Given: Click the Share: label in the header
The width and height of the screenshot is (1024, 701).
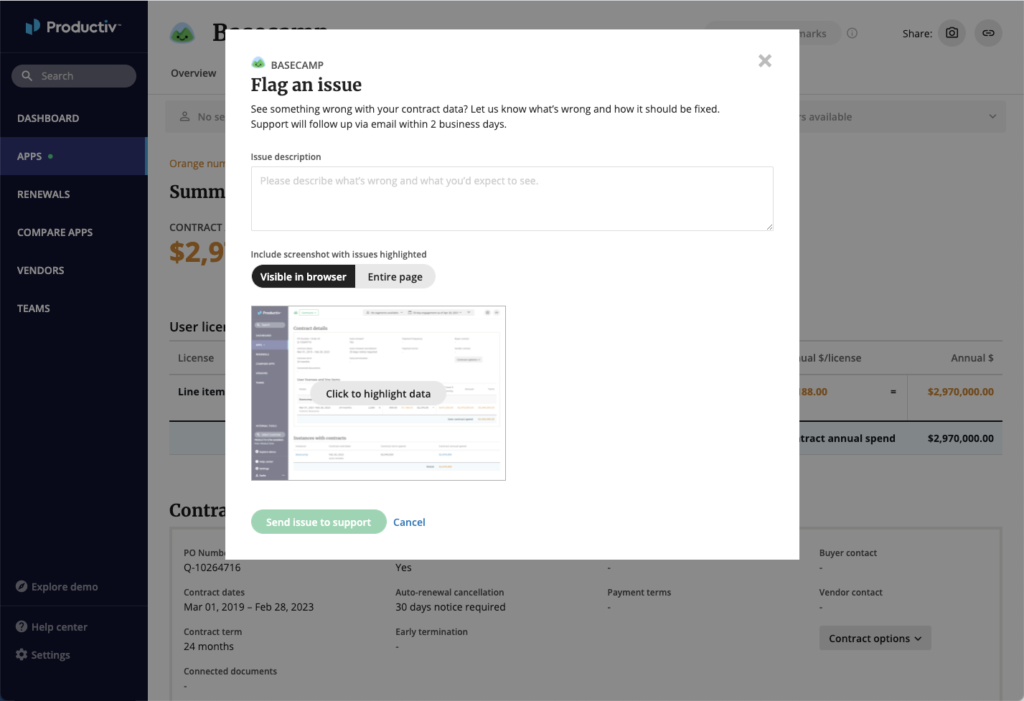Looking at the screenshot, I should (917, 33).
